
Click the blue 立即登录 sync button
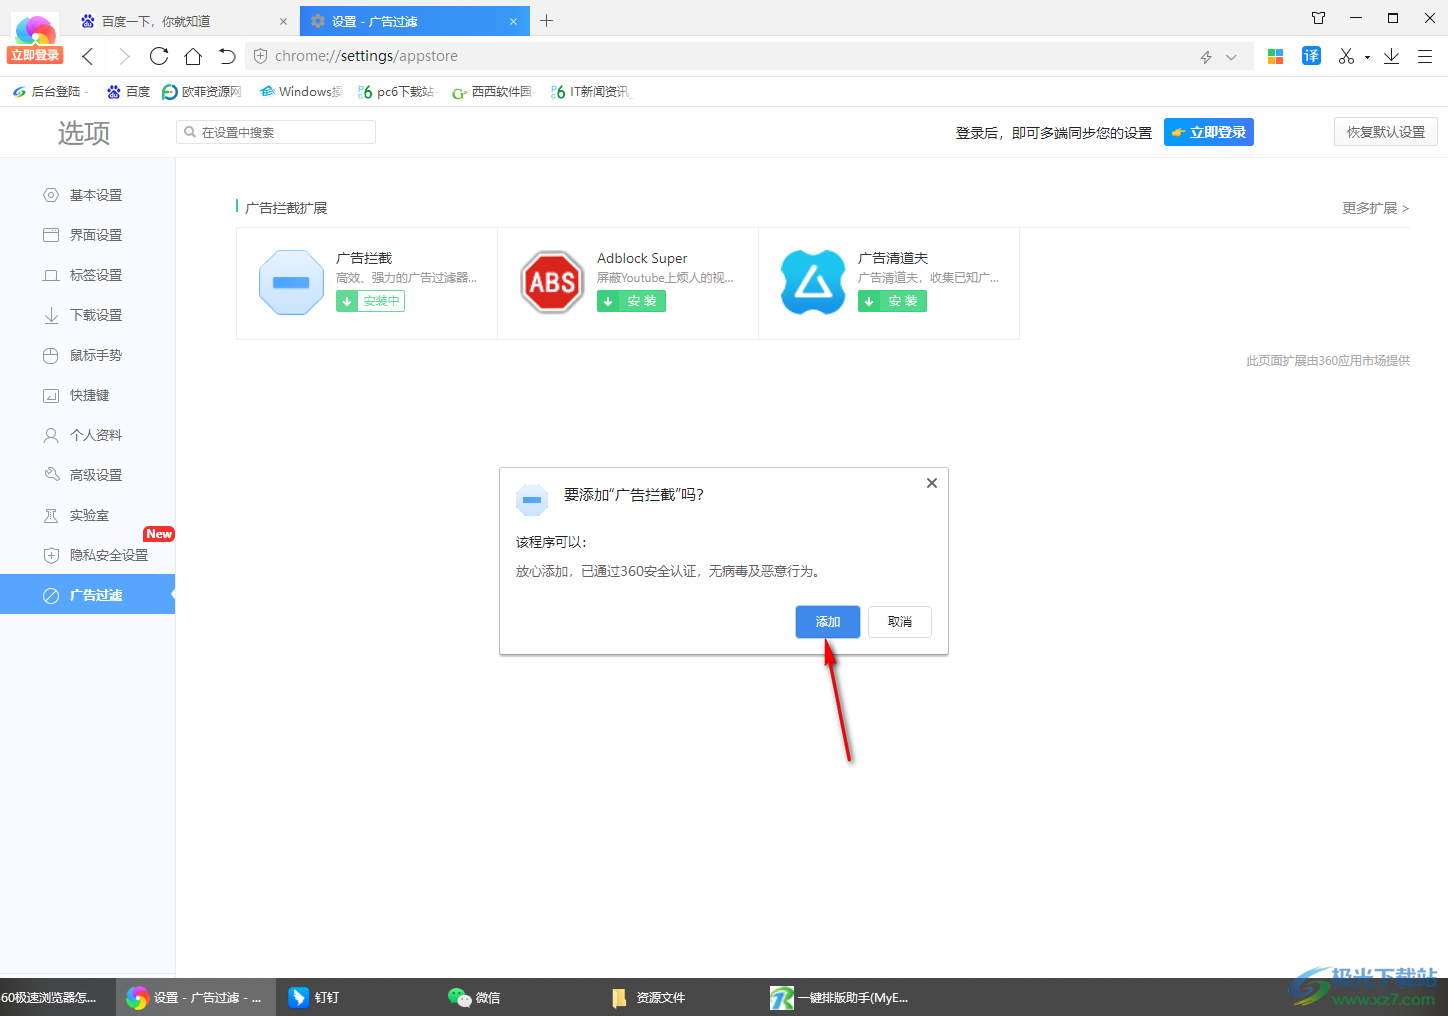point(1208,132)
